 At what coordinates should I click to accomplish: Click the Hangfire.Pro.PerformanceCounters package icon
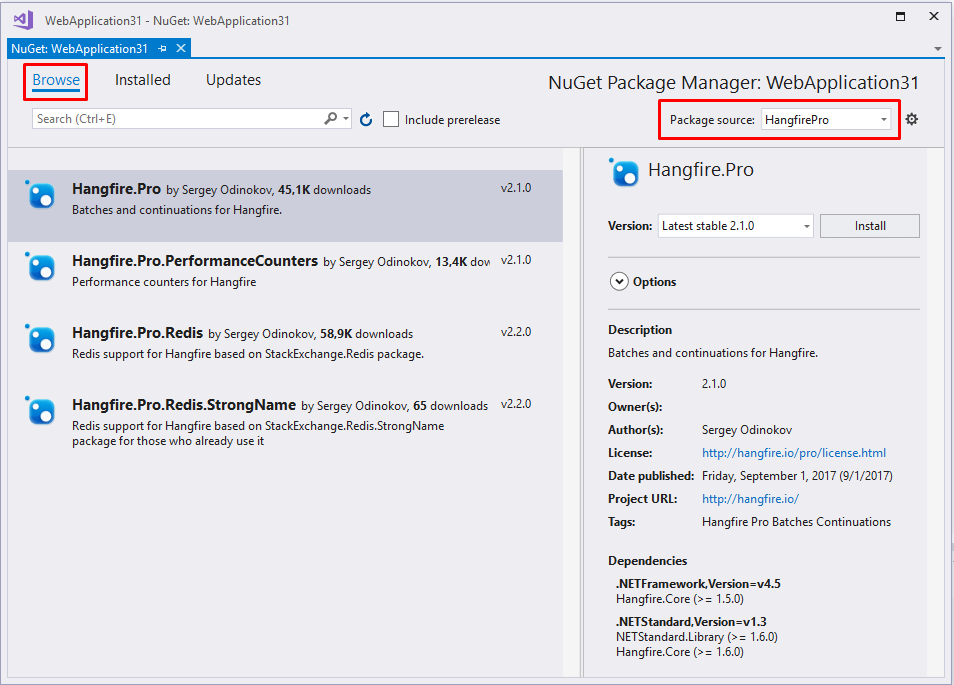pyautogui.click(x=41, y=267)
